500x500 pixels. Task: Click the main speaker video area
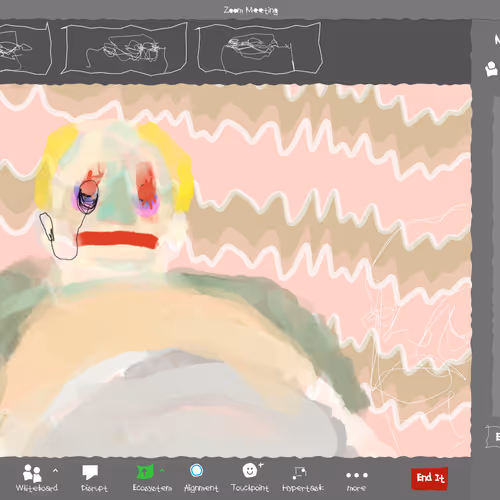click(x=235, y=271)
